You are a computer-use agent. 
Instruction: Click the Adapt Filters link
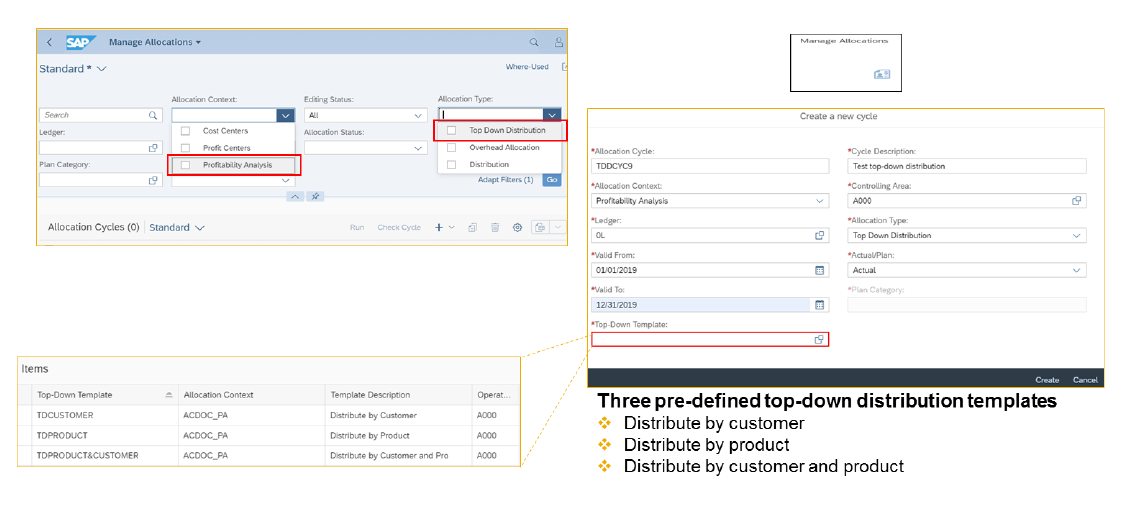(505, 180)
